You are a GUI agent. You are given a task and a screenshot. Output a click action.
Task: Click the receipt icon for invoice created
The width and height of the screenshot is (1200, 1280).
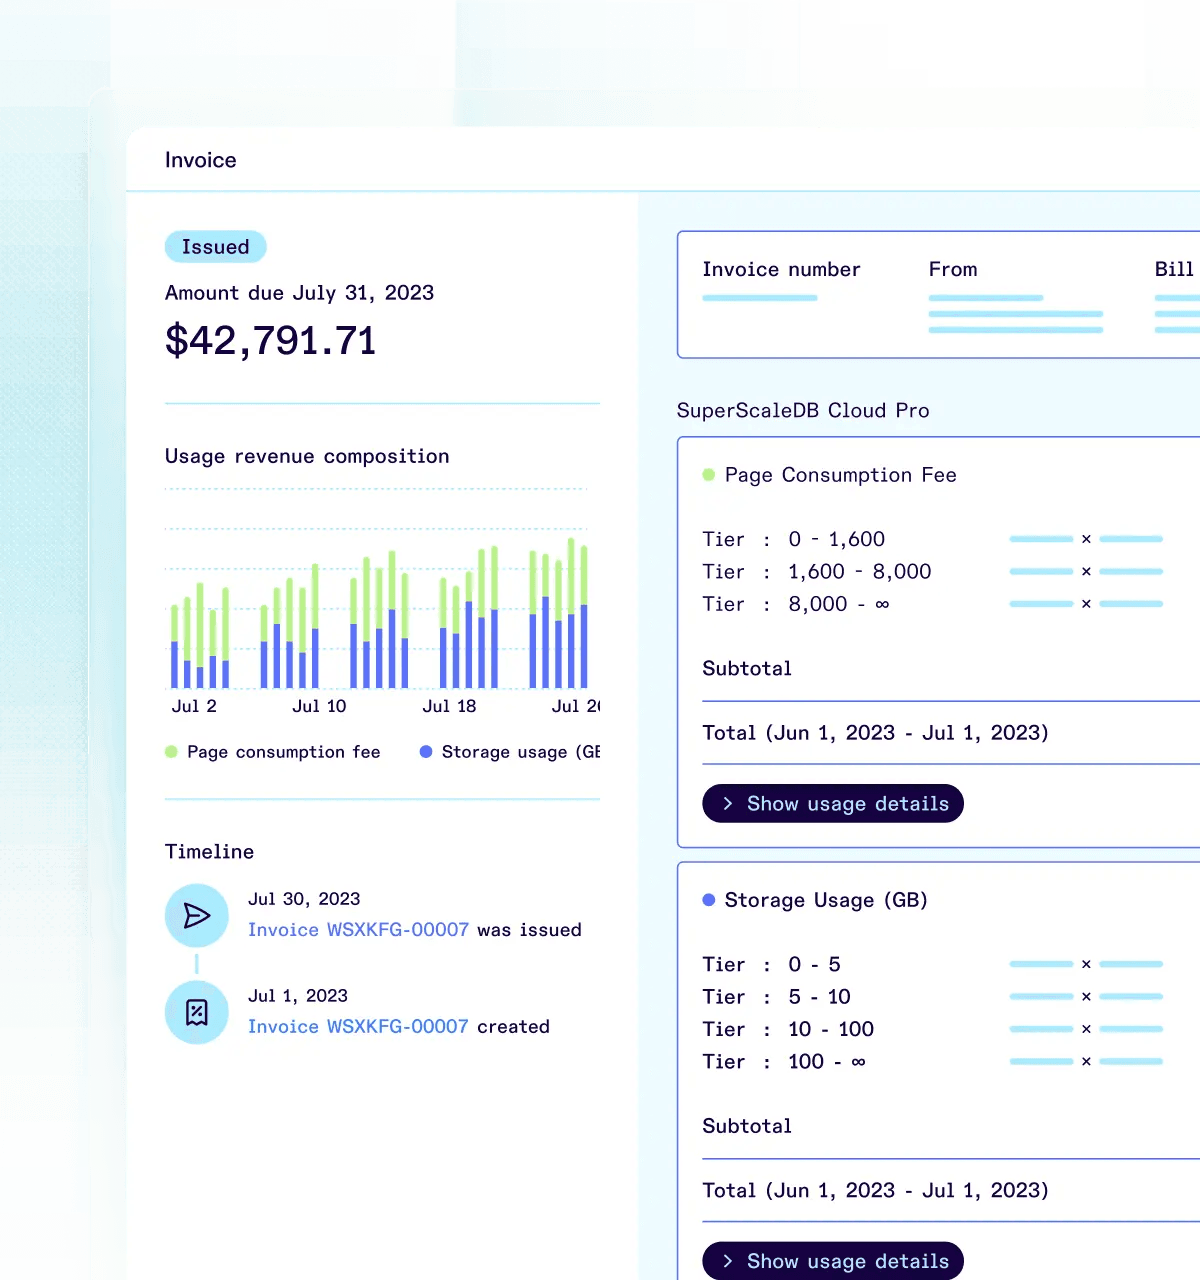pyautogui.click(x=197, y=1012)
